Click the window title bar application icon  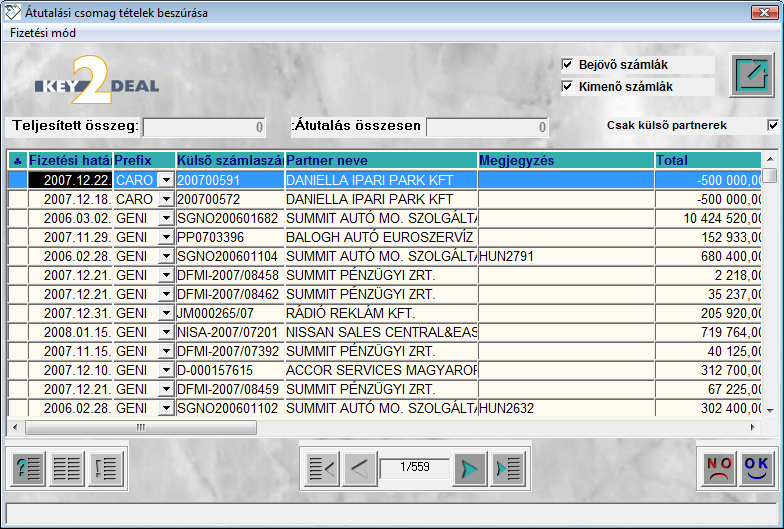click(x=12, y=12)
